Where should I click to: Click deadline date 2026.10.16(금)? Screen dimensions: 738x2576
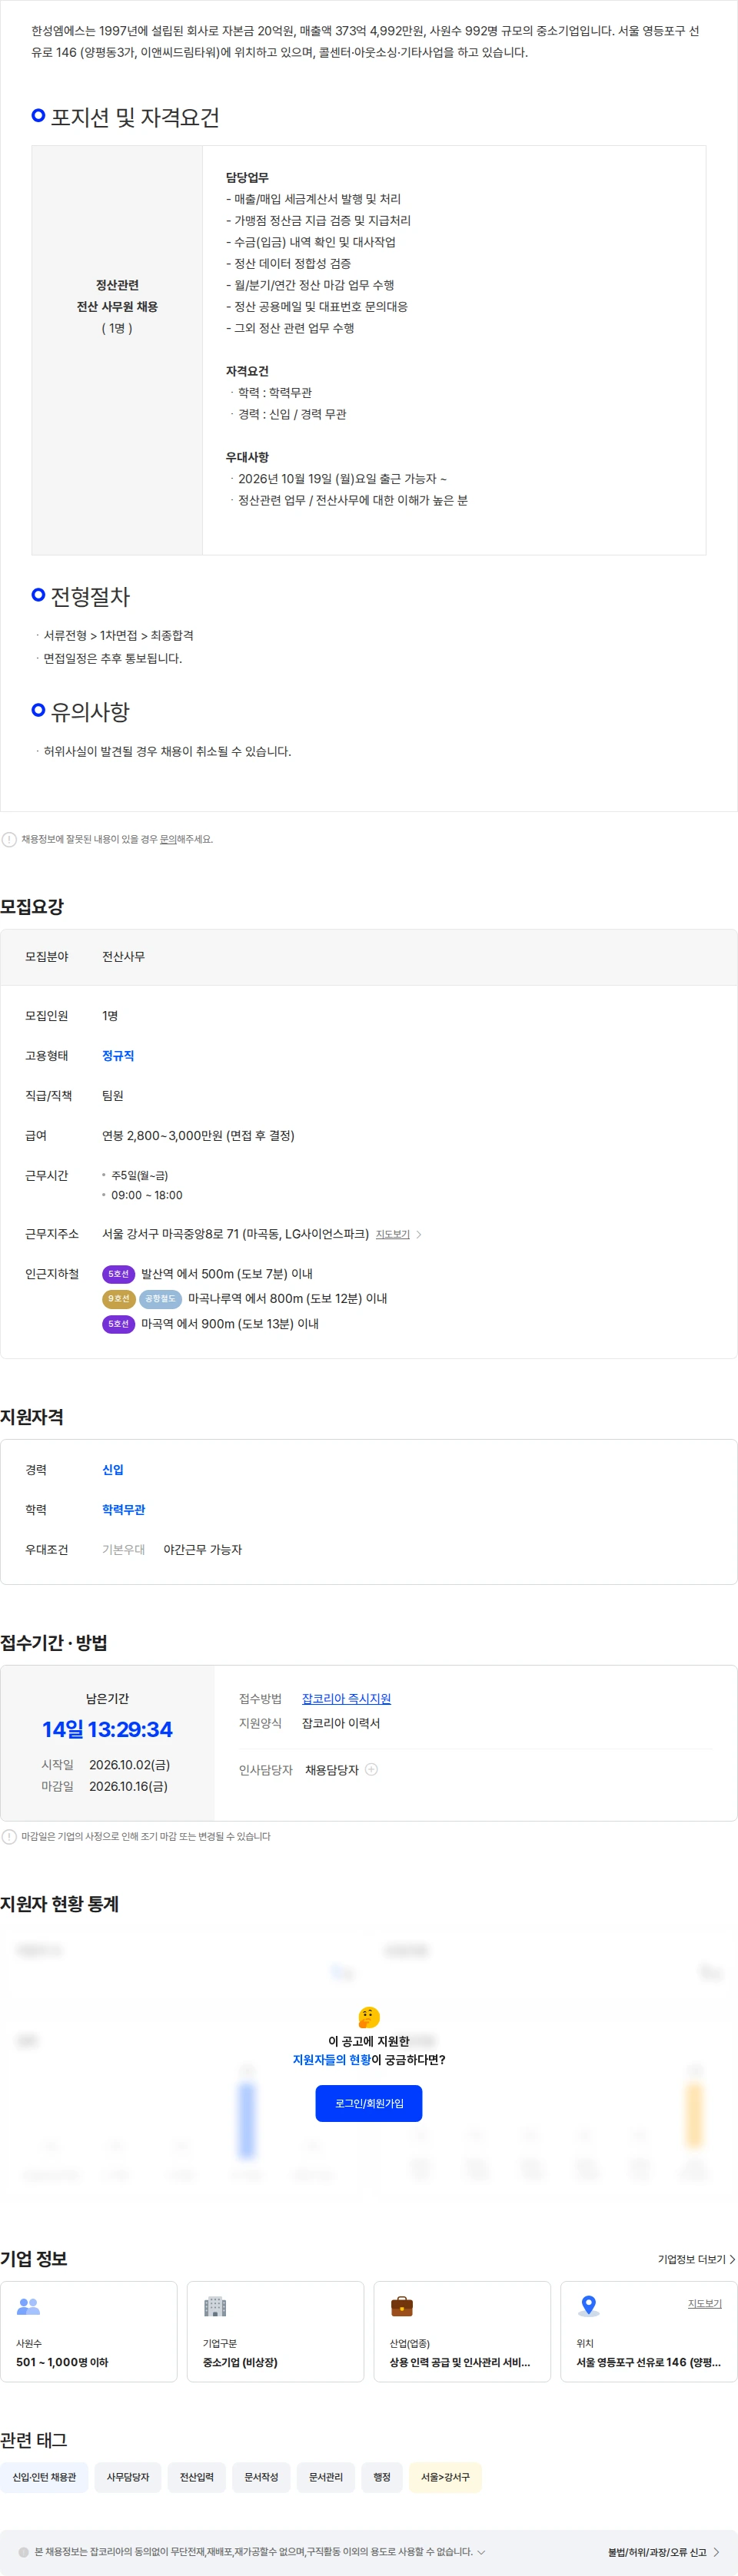(128, 1786)
